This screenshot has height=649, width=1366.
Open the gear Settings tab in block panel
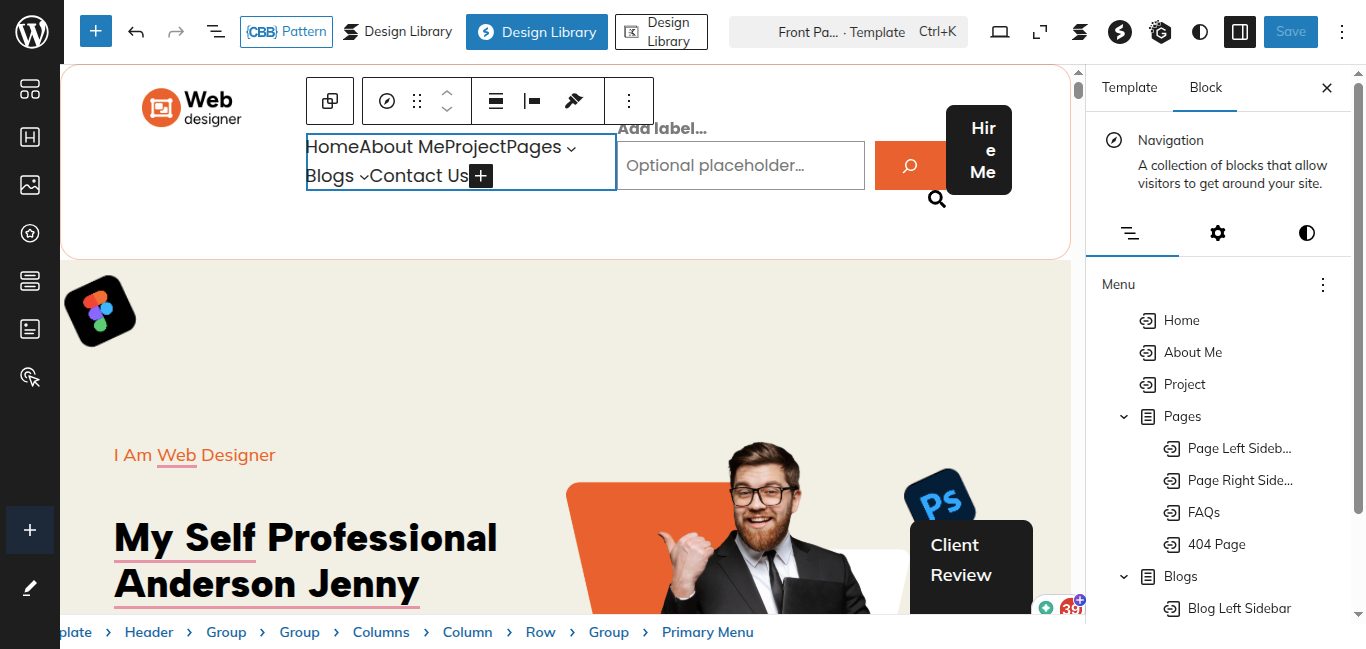[x=1217, y=233]
